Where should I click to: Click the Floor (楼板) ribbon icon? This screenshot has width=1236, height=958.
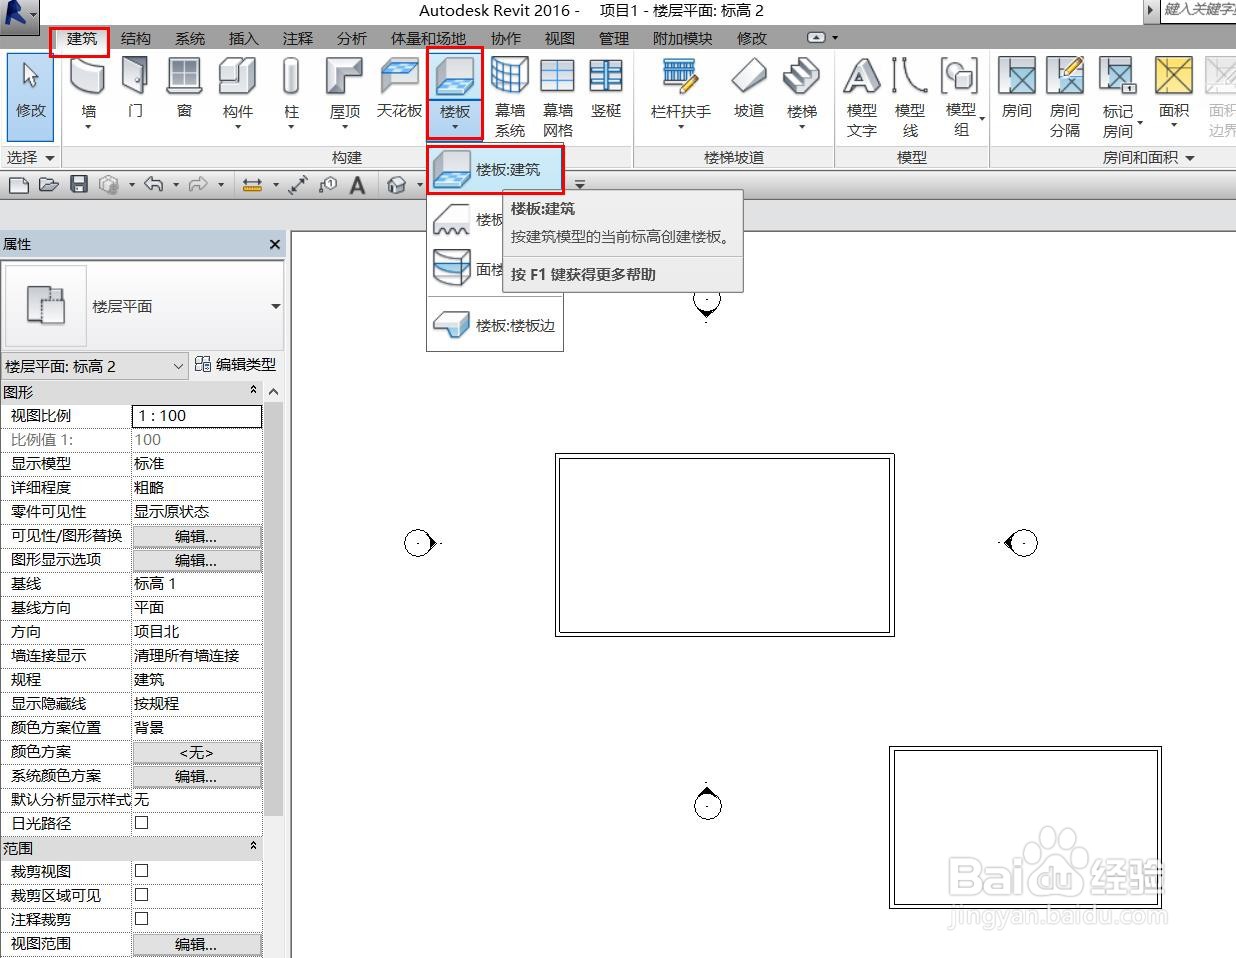coord(455,78)
